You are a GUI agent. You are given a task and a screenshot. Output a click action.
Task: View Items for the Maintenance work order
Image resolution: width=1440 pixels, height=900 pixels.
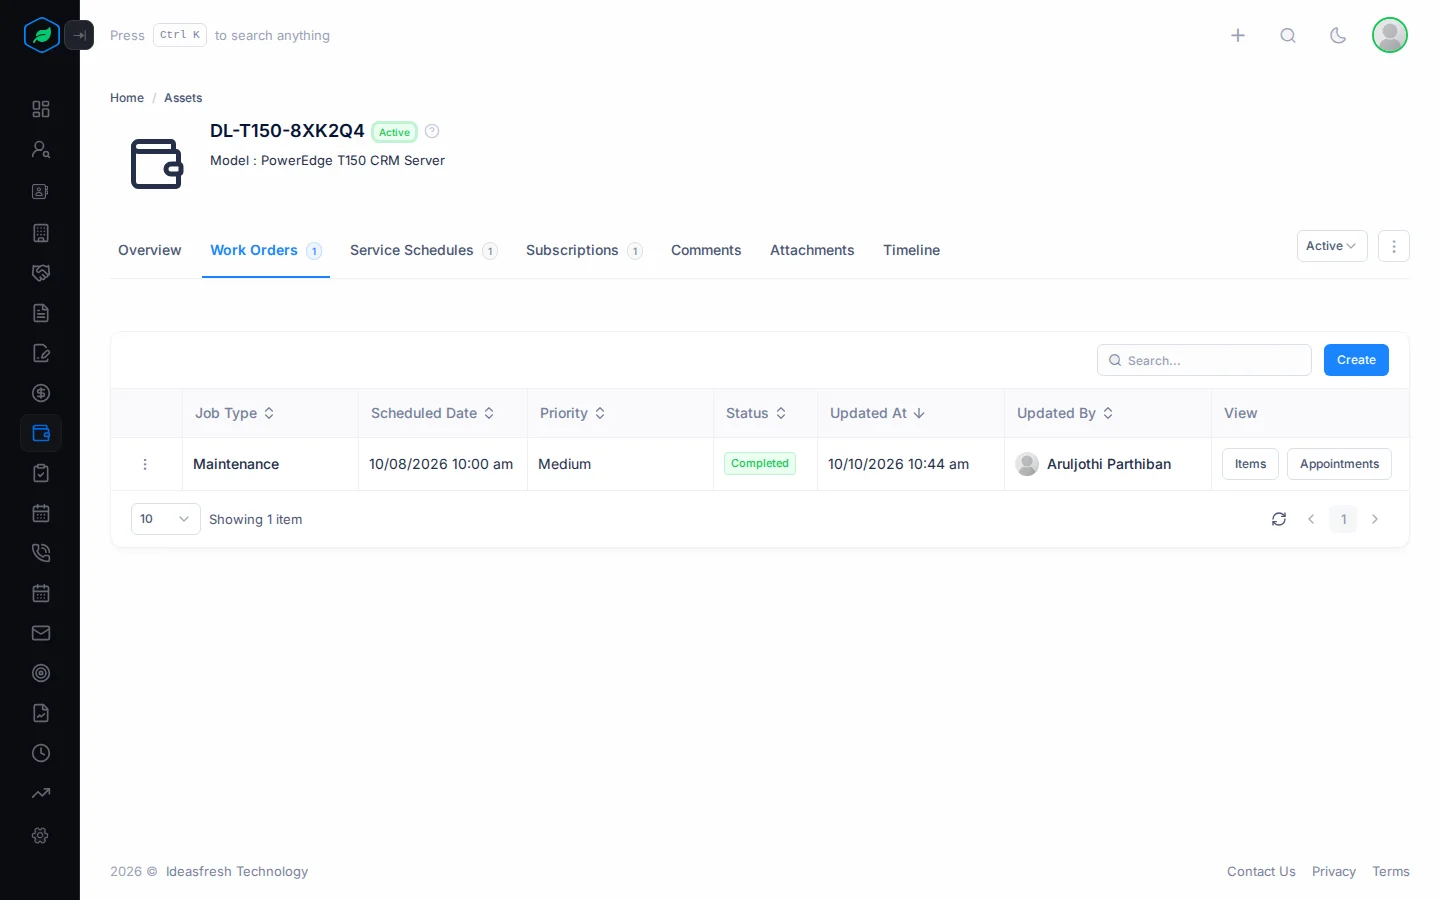(1250, 464)
